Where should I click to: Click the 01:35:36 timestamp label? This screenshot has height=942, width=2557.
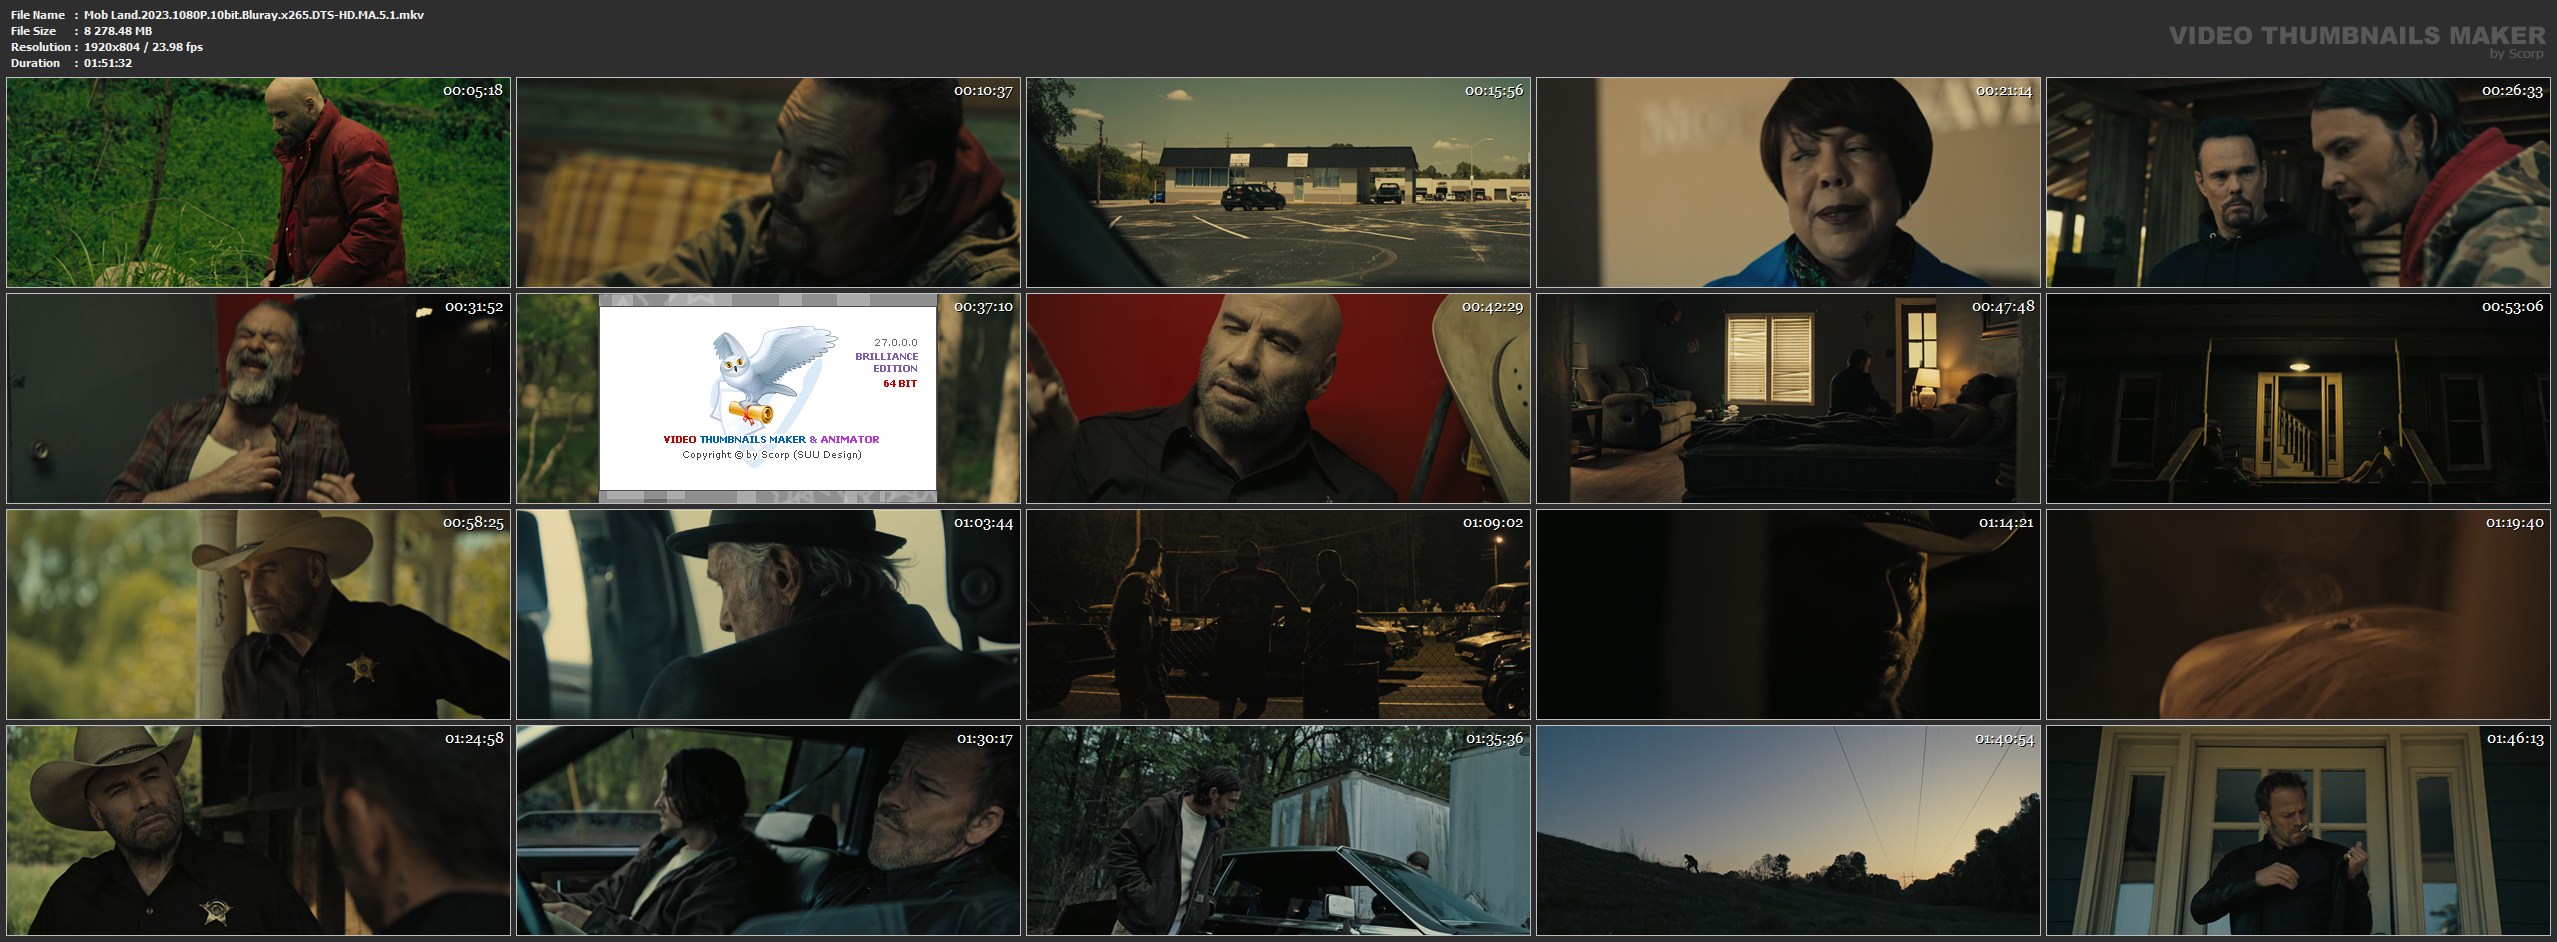tap(1494, 739)
